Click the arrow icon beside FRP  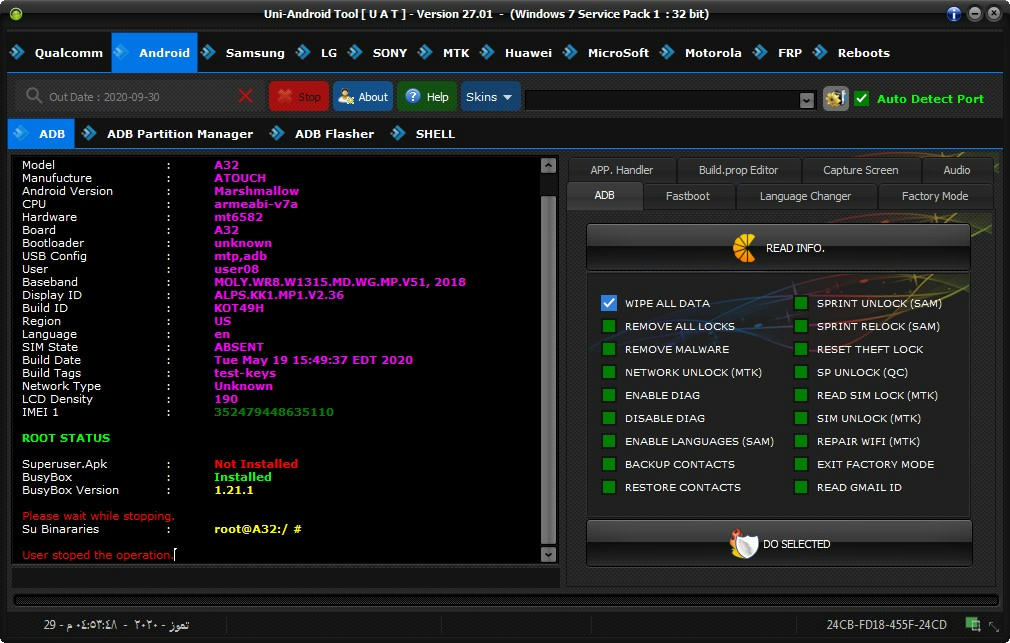coord(760,52)
